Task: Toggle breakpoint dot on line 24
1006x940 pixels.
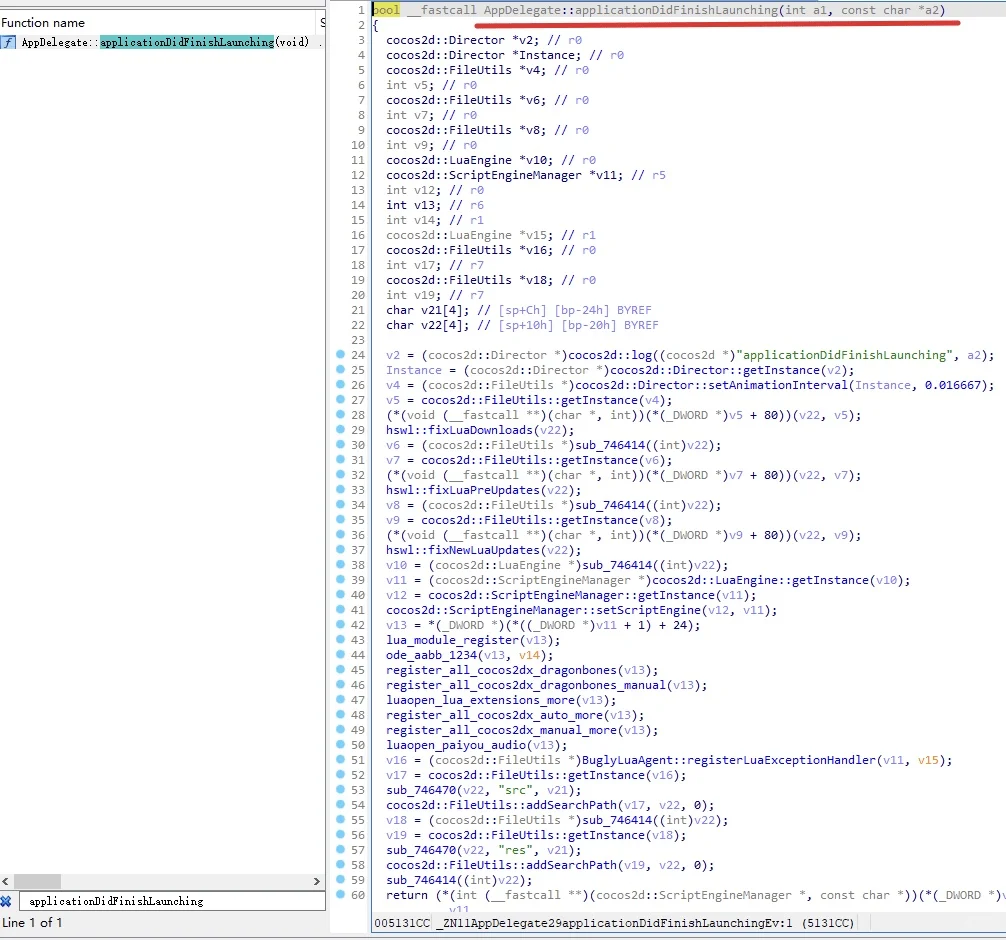Action: pos(340,355)
